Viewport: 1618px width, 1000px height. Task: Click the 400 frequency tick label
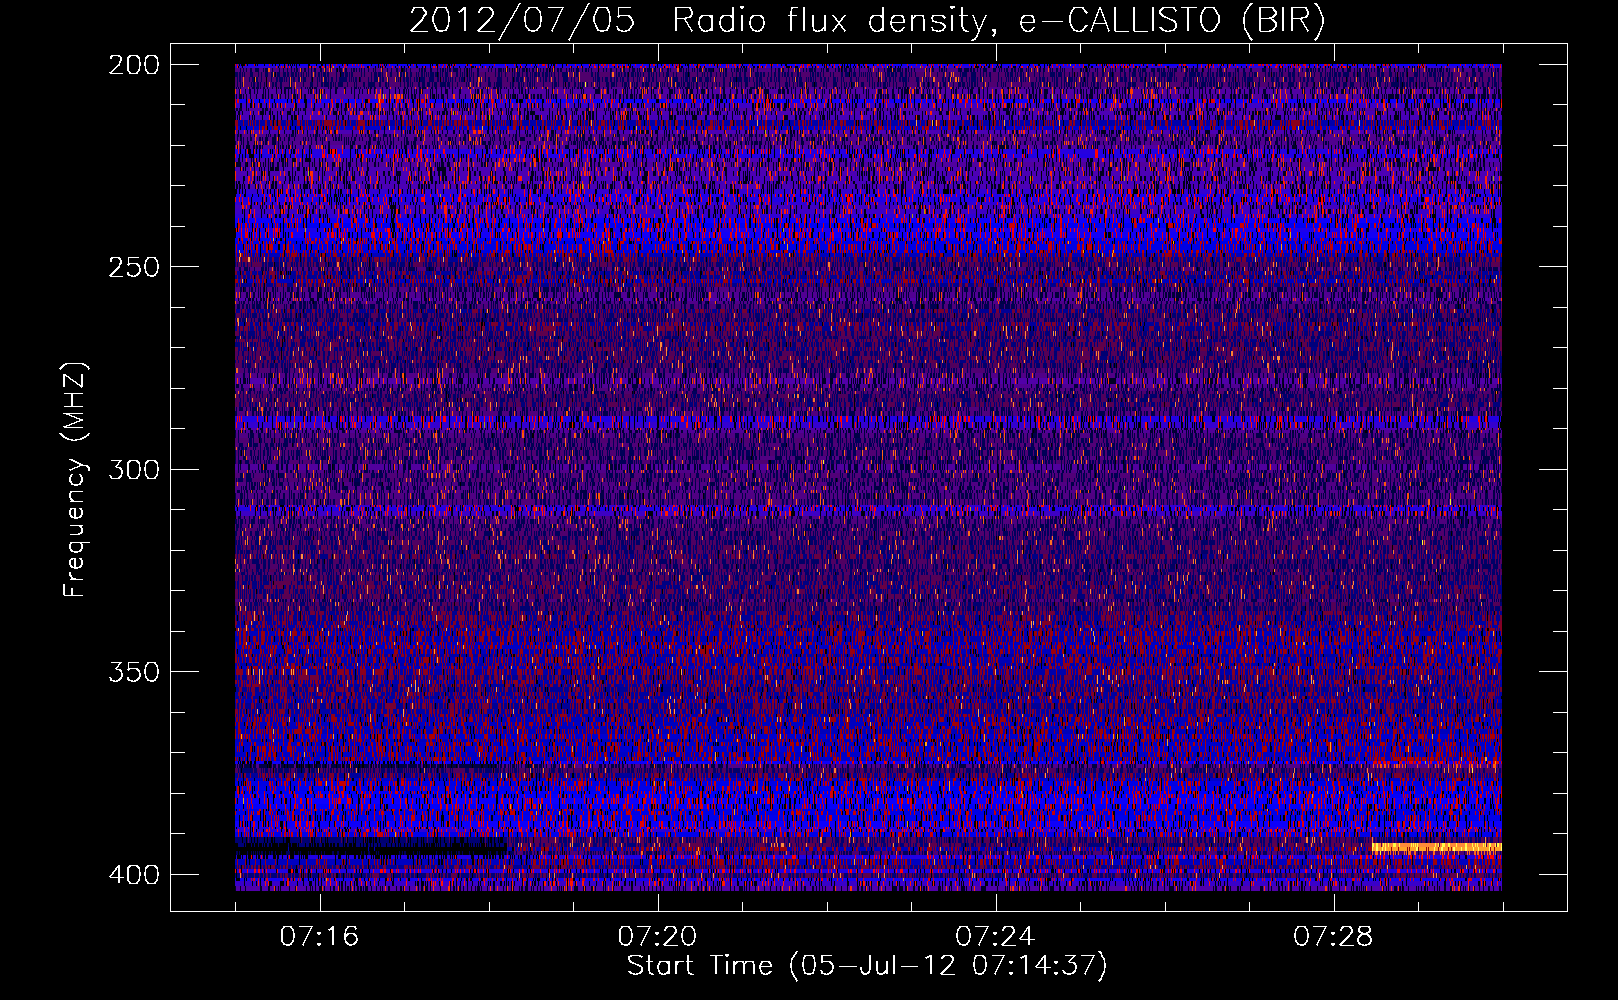coord(134,875)
